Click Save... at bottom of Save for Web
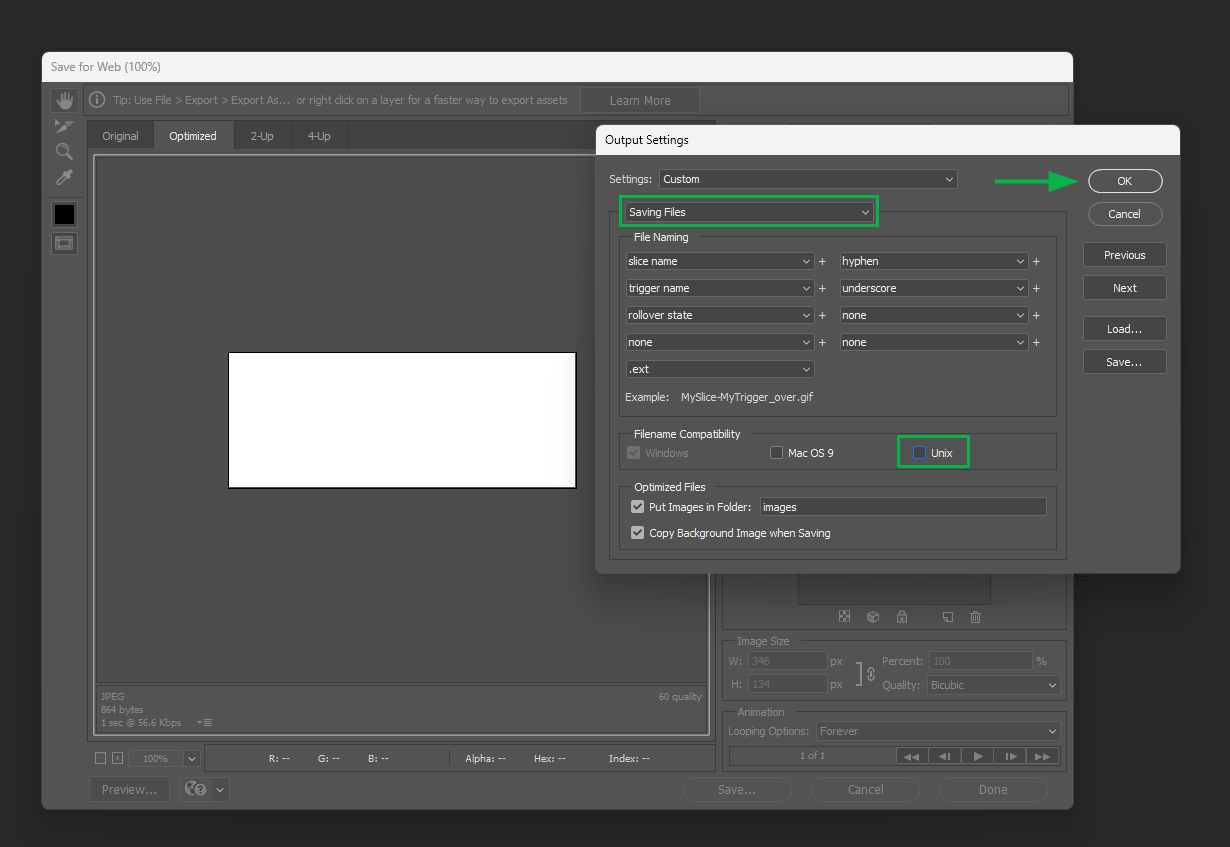This screenshot has height=847, width=1230. (737, 789)
